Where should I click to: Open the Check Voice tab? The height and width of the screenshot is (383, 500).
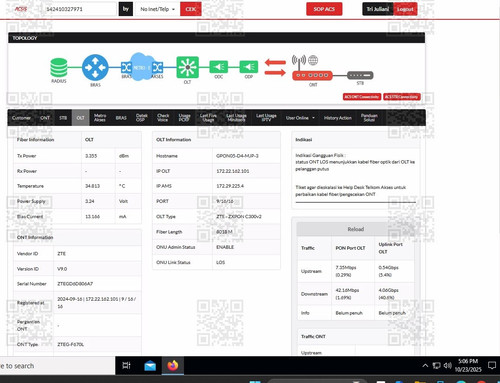[x=163, y=118]
